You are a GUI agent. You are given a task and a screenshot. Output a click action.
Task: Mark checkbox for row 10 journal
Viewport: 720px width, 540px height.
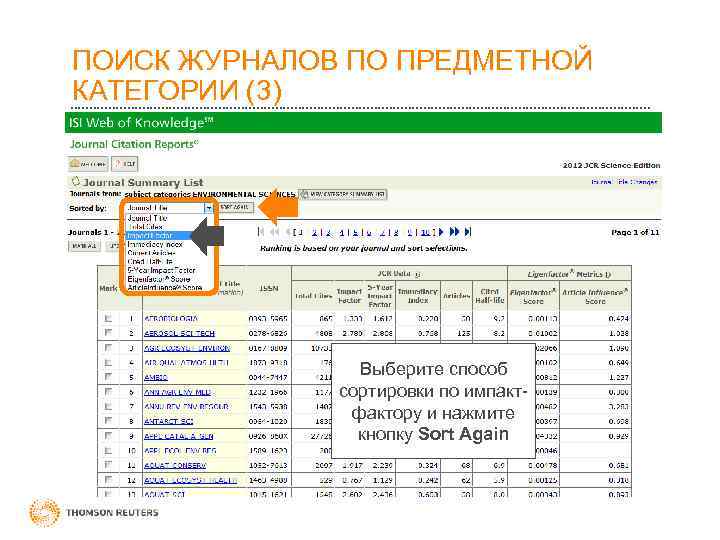108,451
